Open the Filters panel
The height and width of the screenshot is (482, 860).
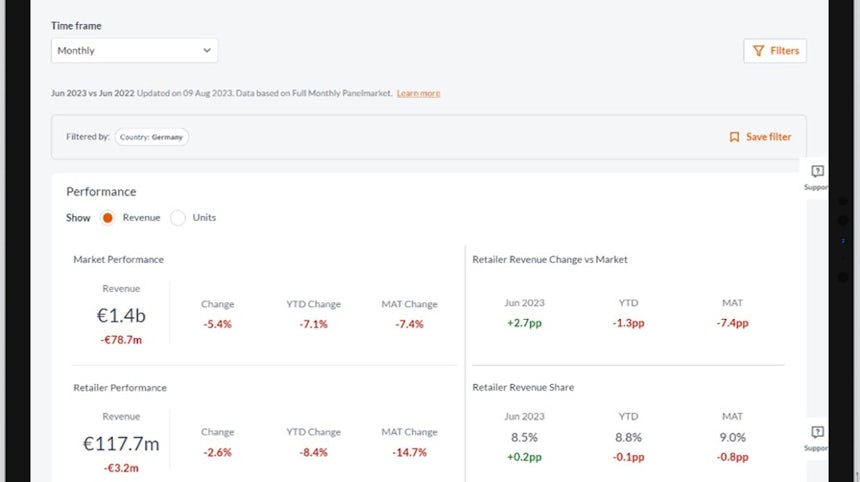click(x=775, y=51)
